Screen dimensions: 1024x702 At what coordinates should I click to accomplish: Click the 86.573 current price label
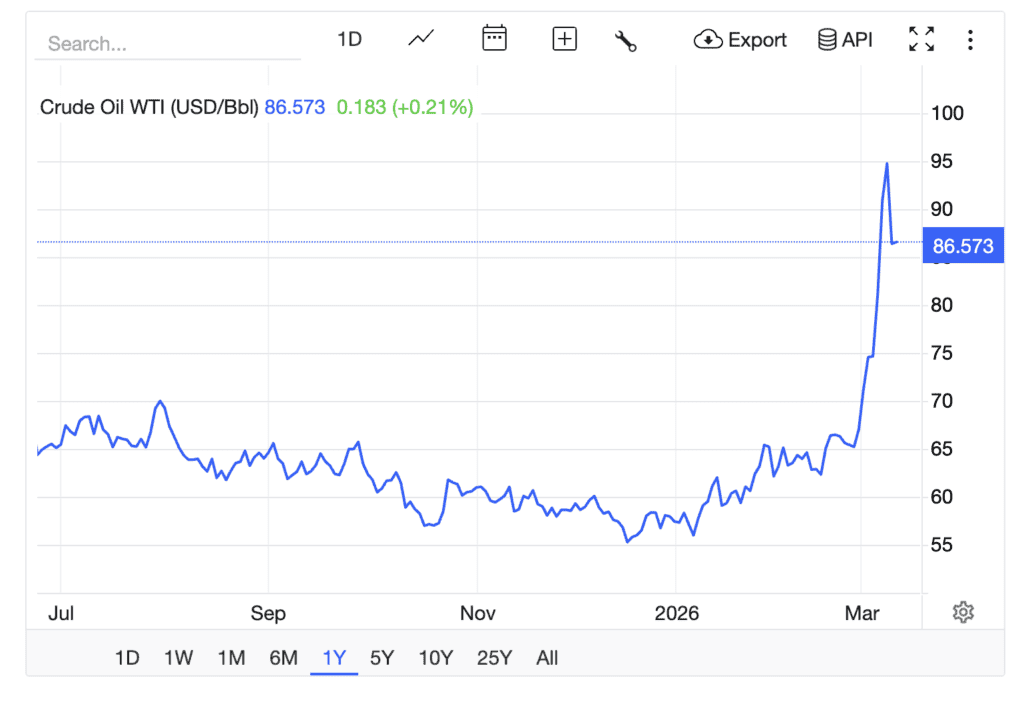coord(962,246)
